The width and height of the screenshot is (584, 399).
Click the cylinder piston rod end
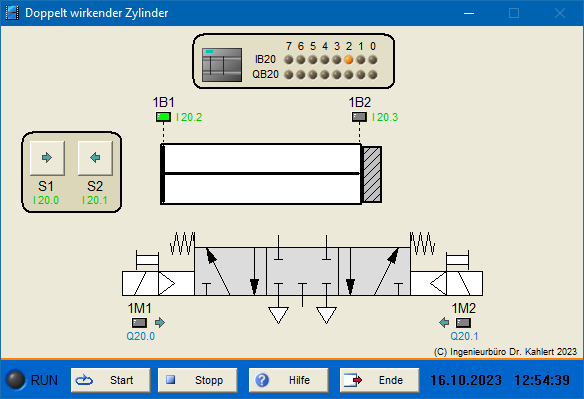[372, 174]
